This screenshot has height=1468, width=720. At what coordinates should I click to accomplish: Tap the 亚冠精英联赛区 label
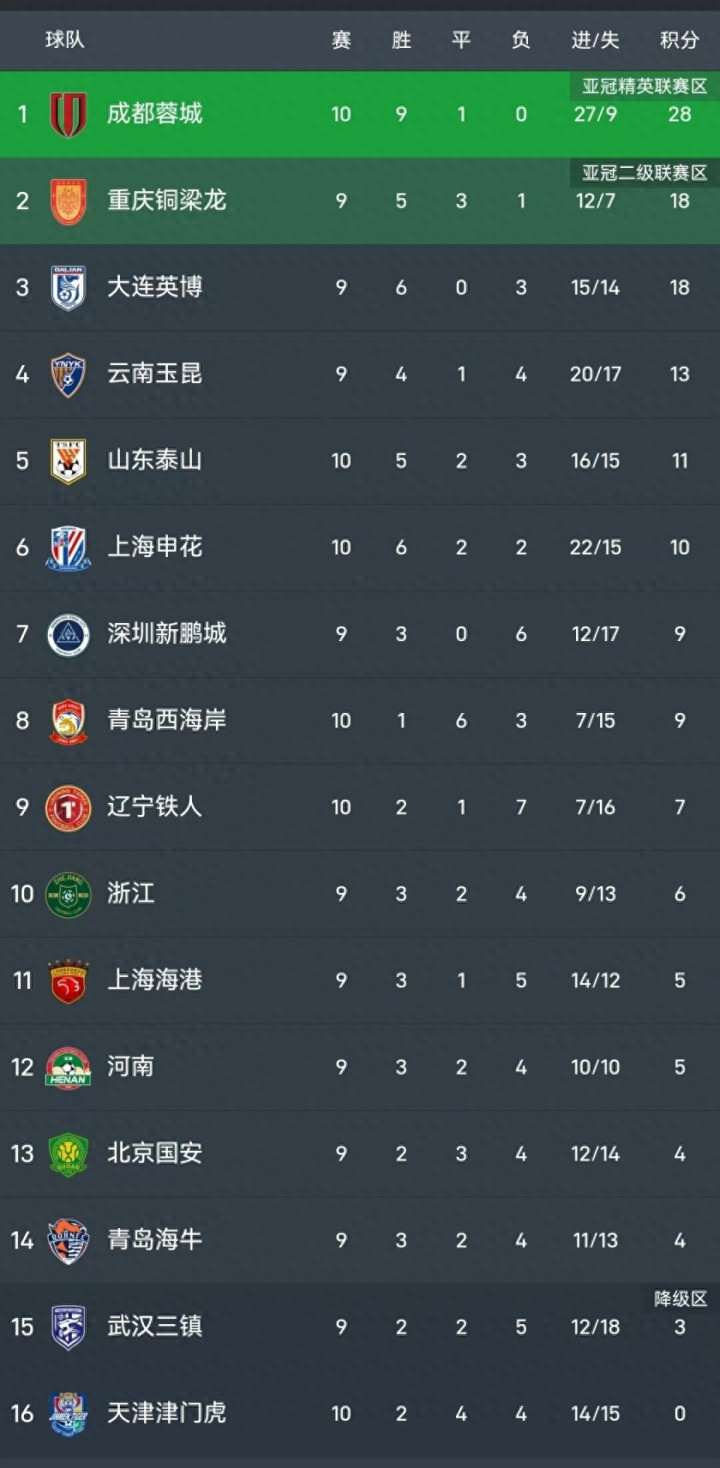tap(645, 87)
